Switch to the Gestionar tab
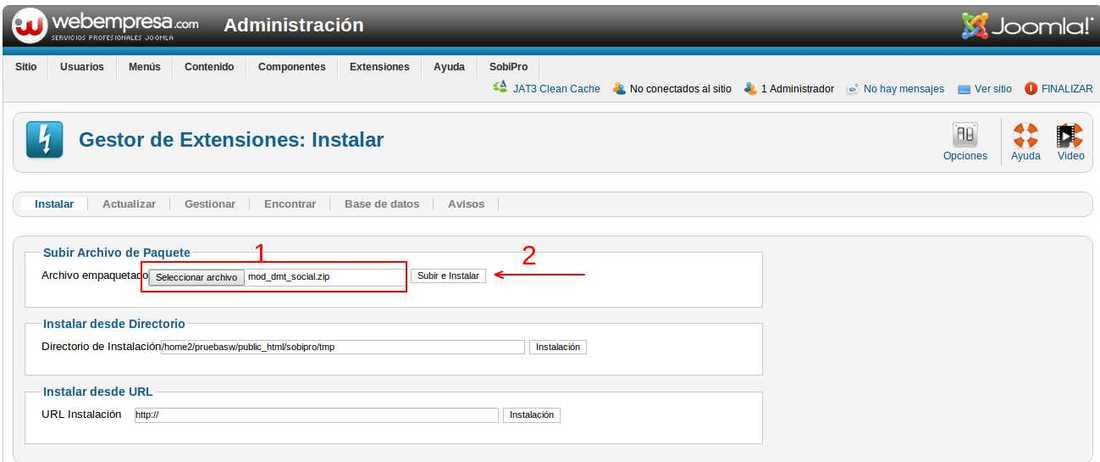This screenshot has height=462, width=1100. click(x=210, y=204)
